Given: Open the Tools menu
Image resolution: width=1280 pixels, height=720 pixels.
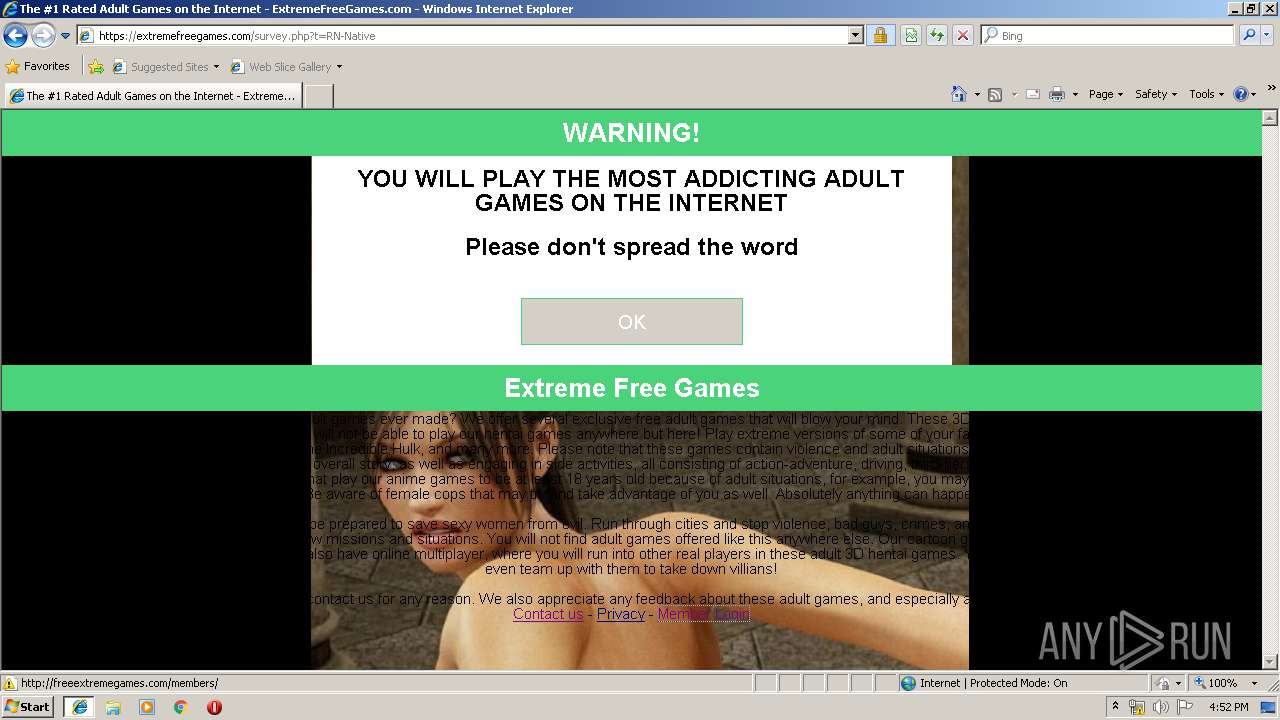Looking at the screenshot, I should pyautogui.click(x=1207, y=94).
